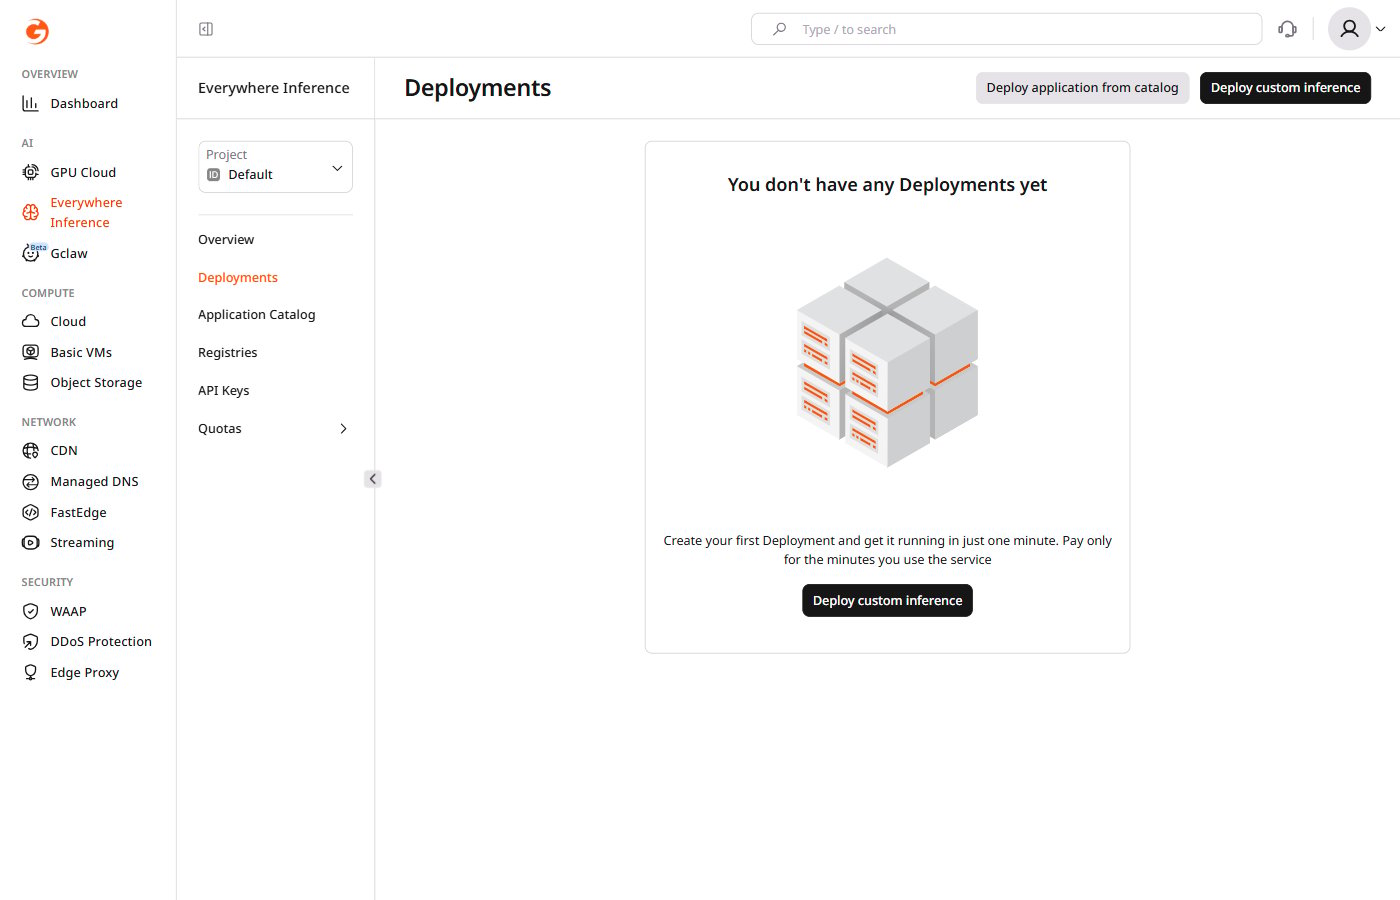Click the Managed DNS icon

(x=31, y=481)
